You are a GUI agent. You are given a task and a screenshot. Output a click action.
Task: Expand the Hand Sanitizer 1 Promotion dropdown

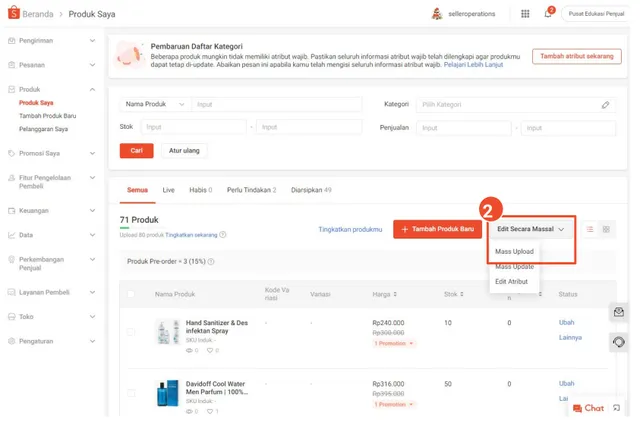[x=394, y=344]
